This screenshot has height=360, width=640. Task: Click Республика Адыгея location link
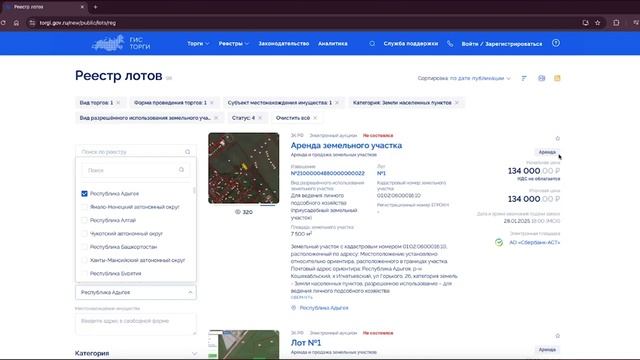324,308
